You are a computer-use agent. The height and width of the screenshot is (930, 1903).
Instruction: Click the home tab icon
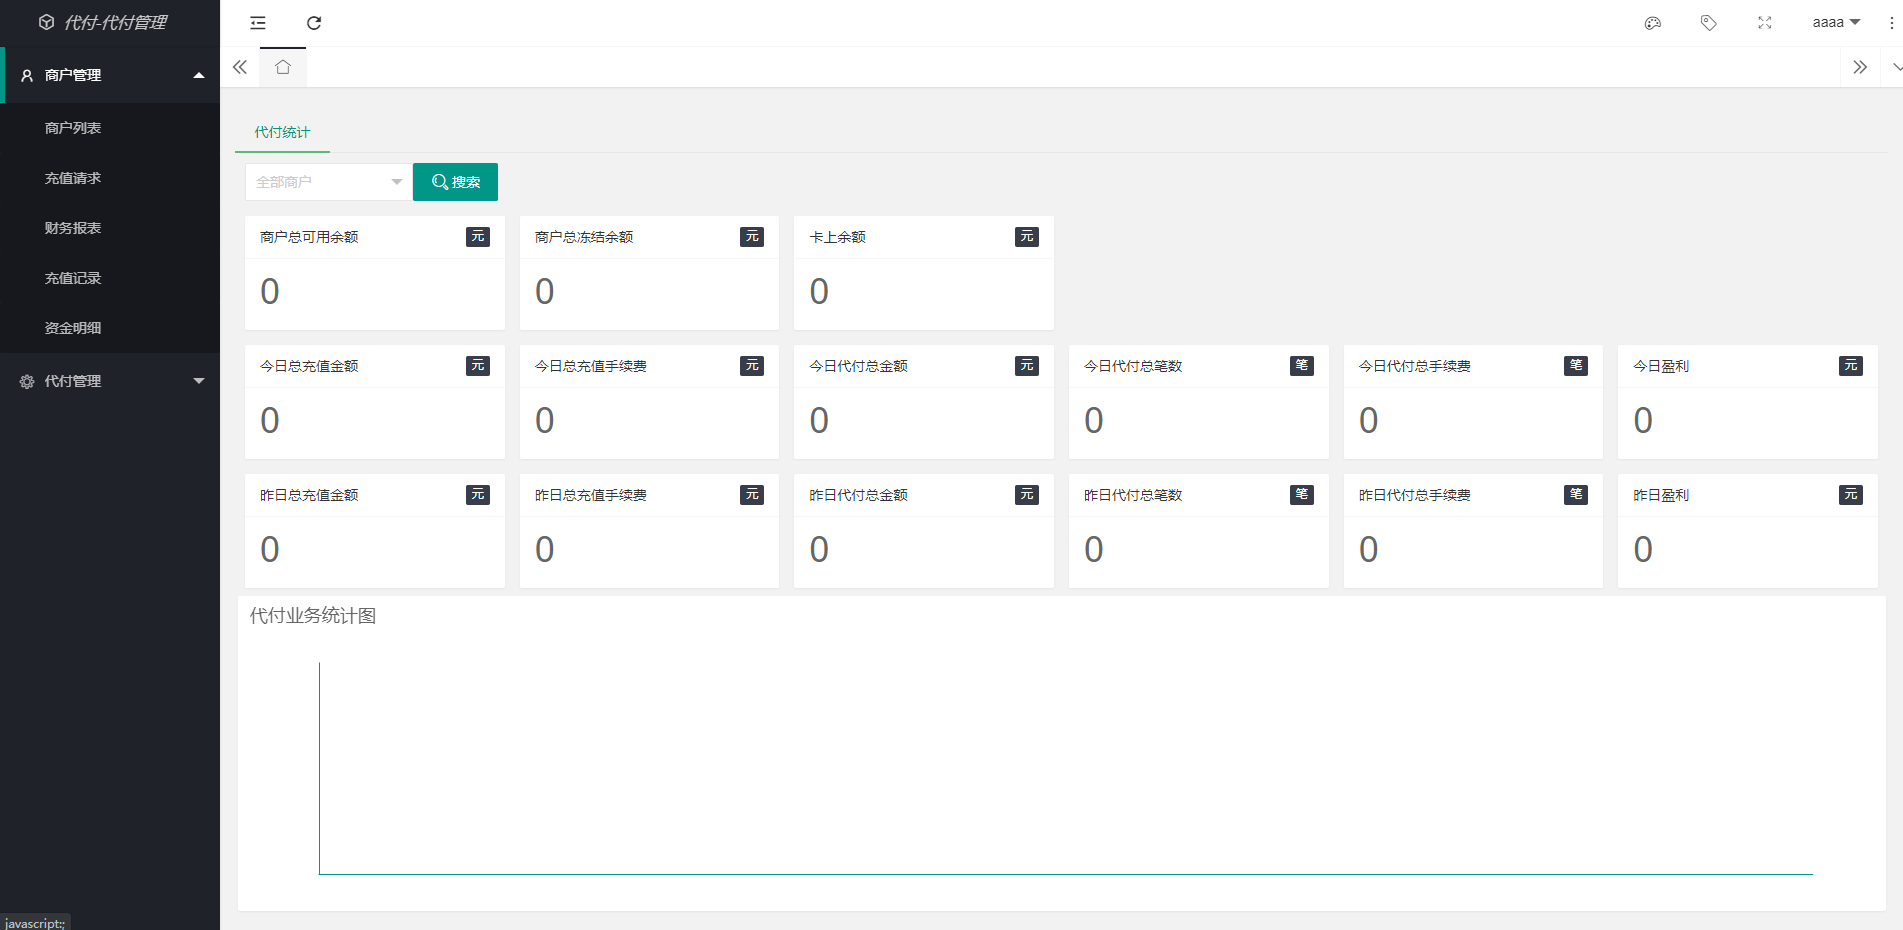click(283, 67)
